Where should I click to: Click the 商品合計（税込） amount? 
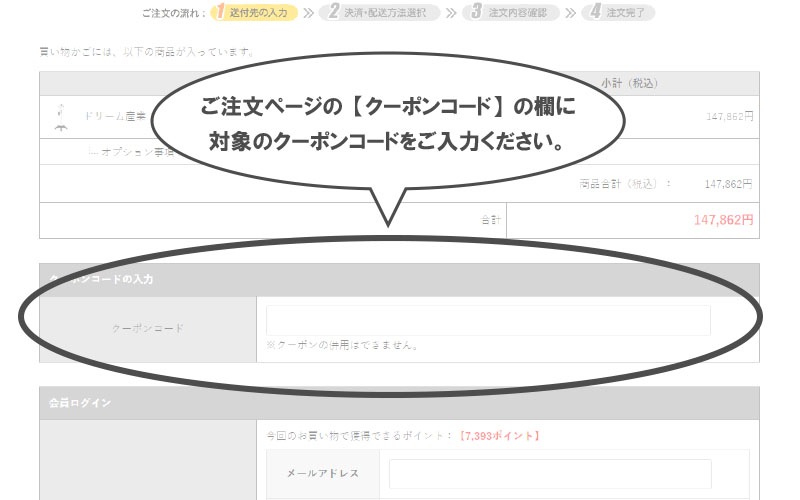point(727,184)
